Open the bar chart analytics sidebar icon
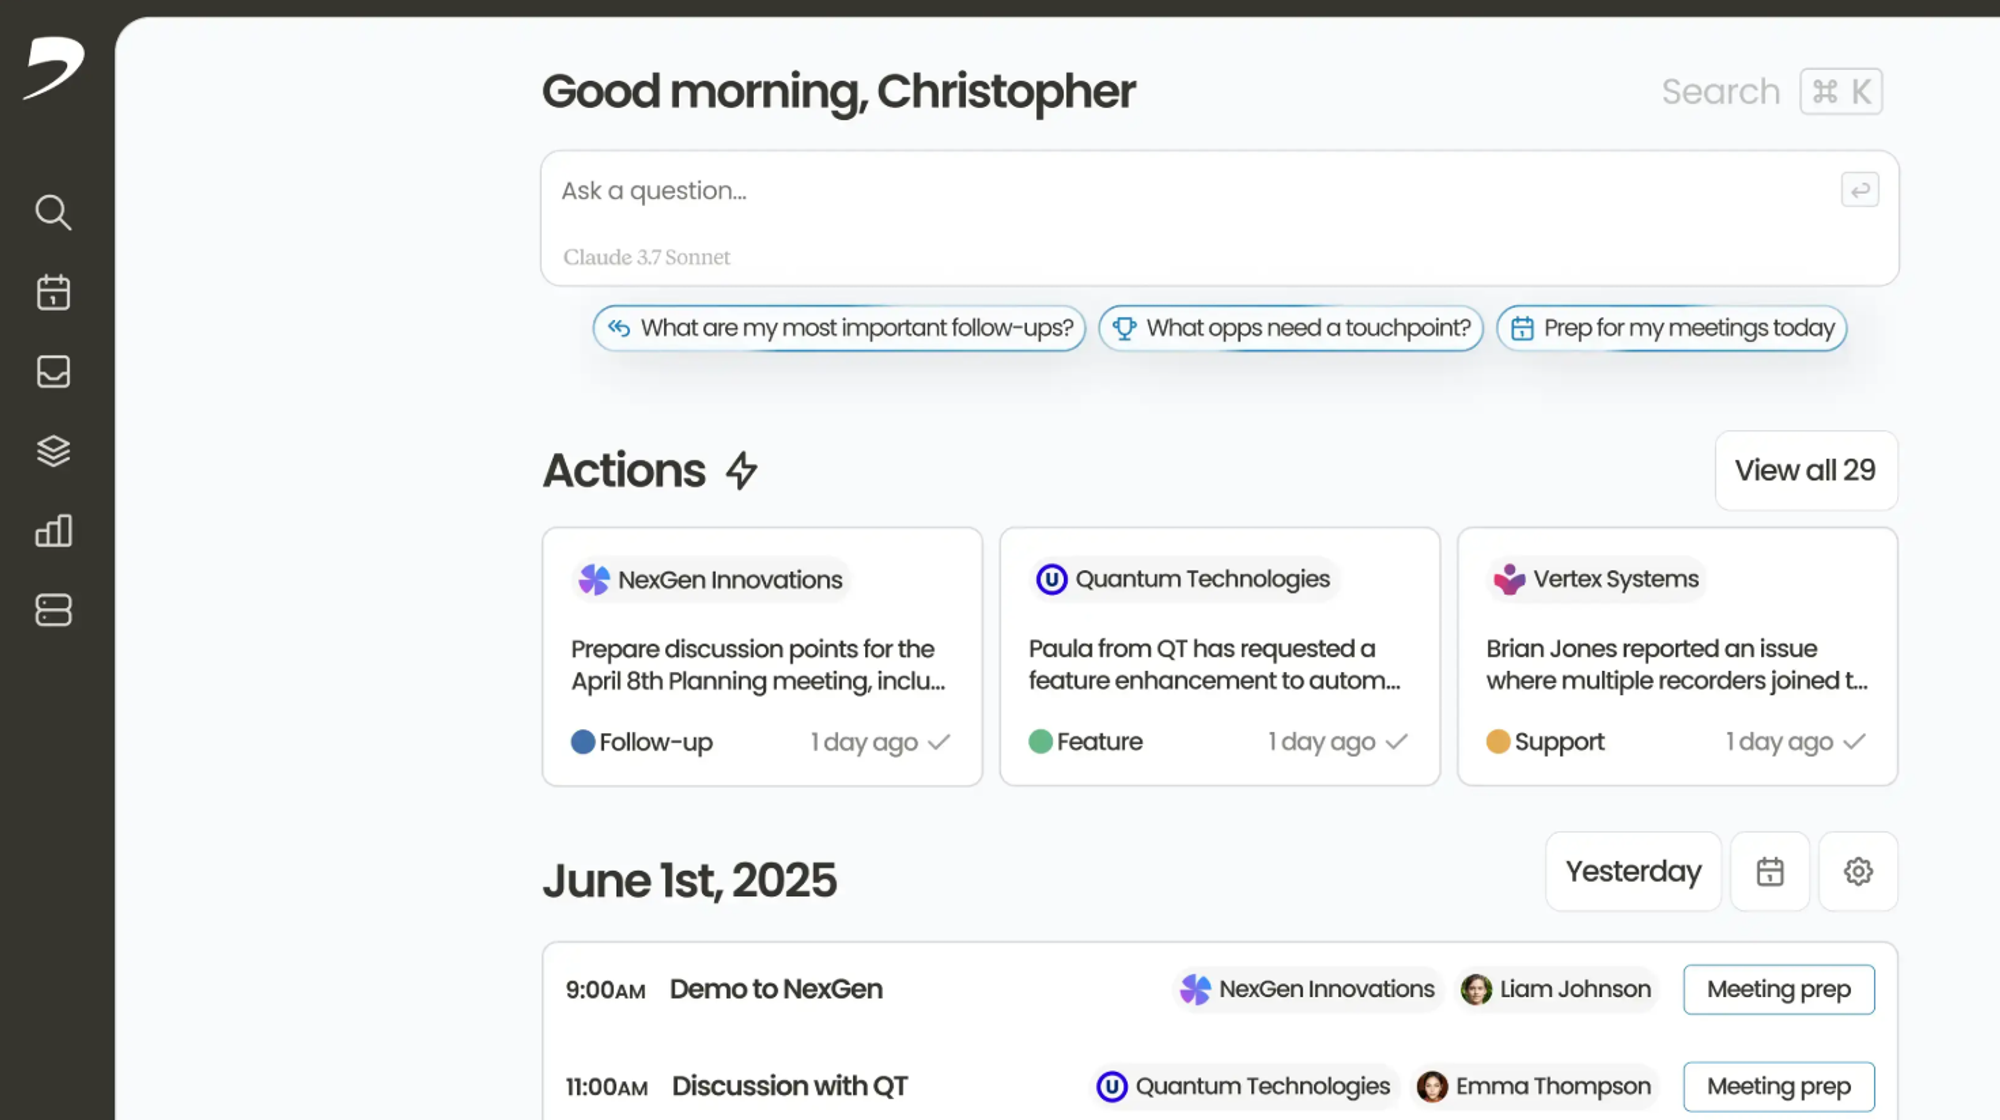This screenshot has height=1120, width=2000. [x=53, y=530]
